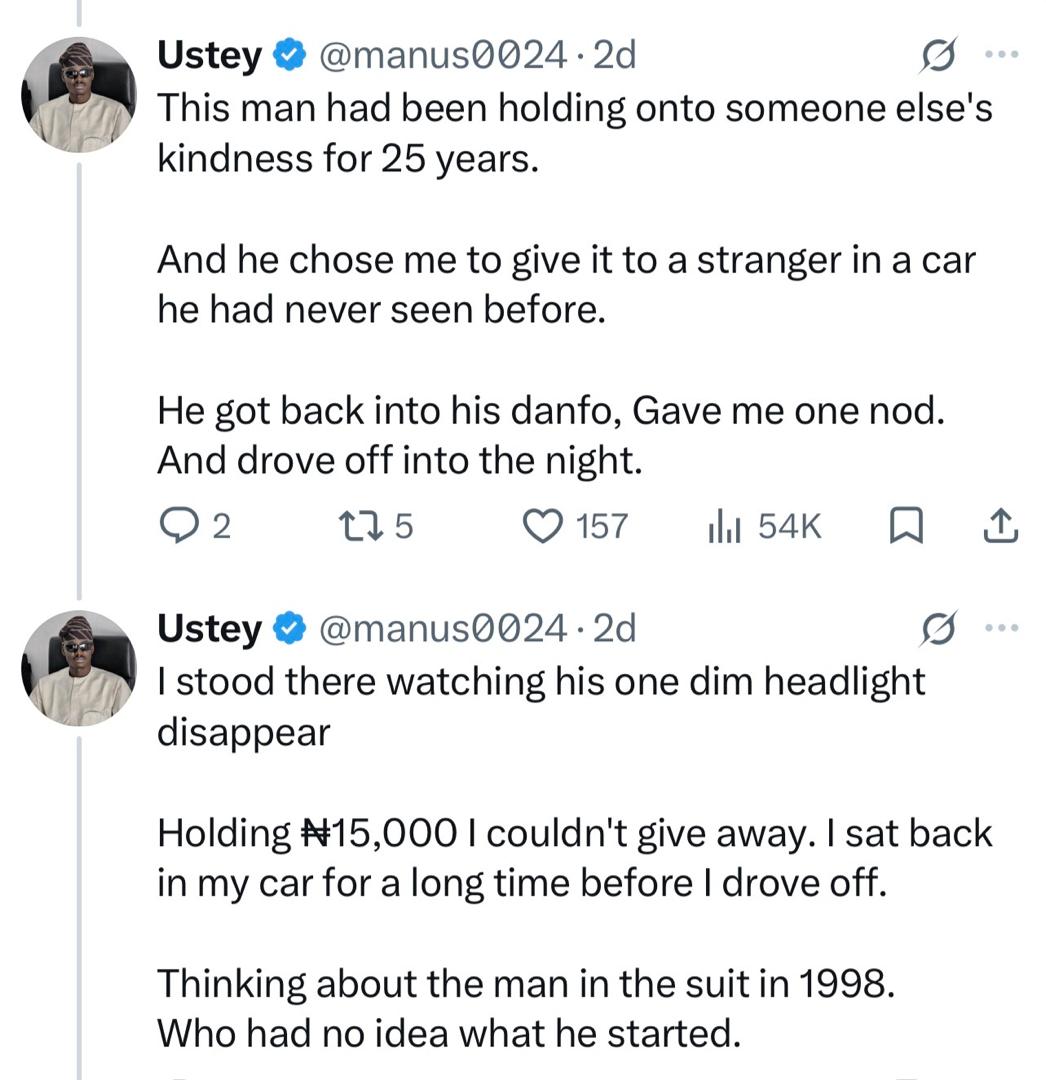1046x1080 pixels.
Task: Tap the verified badge on second tweet
Action: point(290,629)
